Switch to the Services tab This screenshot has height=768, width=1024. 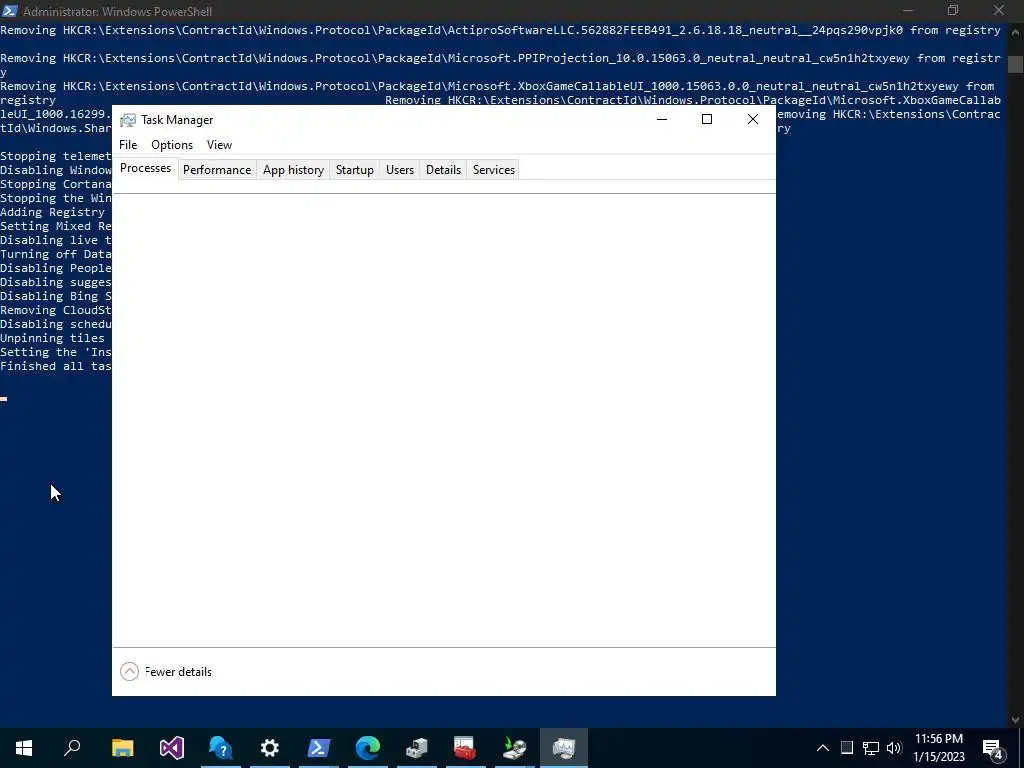point(494,170)
